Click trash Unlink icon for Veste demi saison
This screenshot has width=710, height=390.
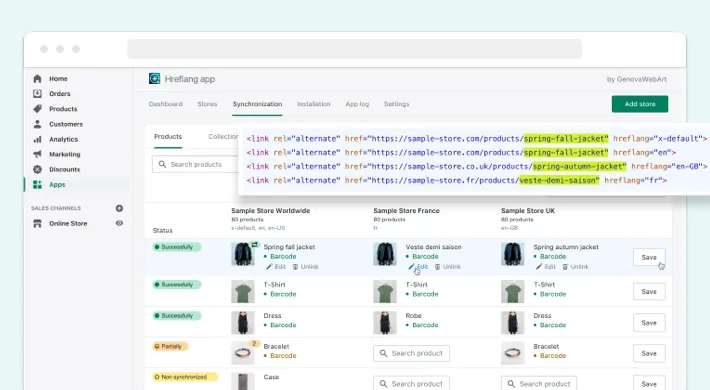(437, 267)
